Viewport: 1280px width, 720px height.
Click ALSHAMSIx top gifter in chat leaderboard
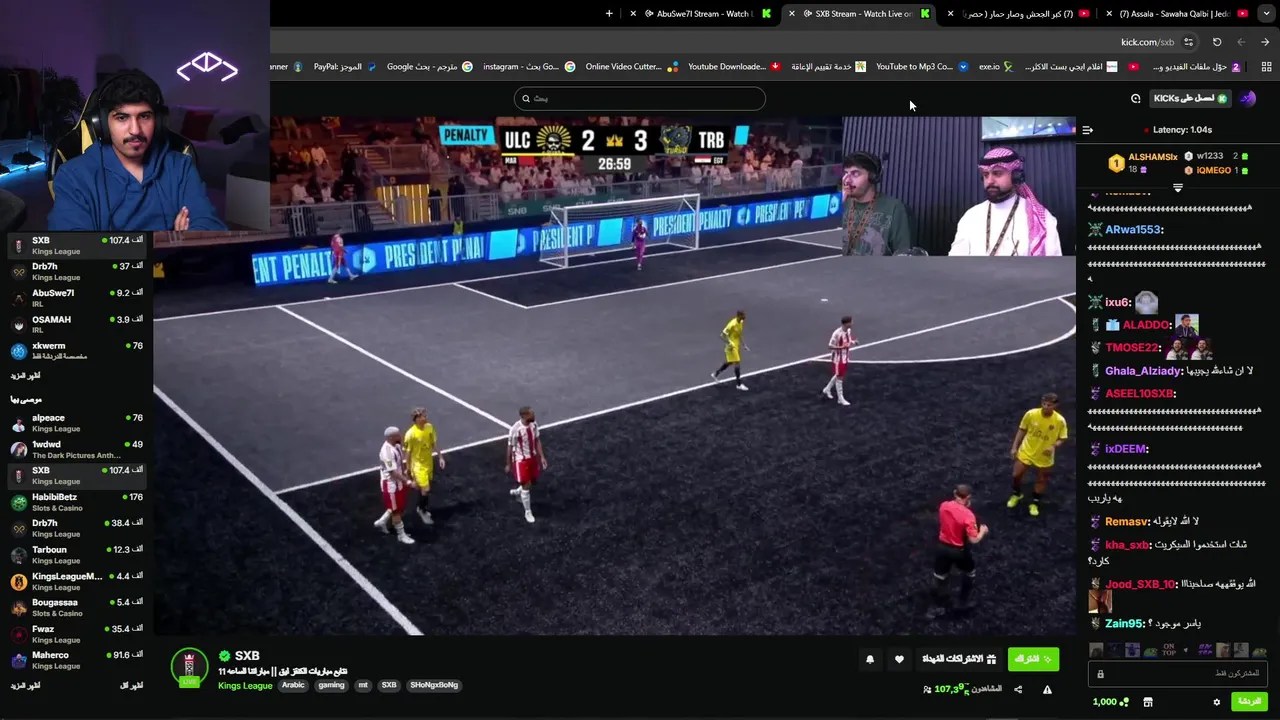pos(1140,162)
